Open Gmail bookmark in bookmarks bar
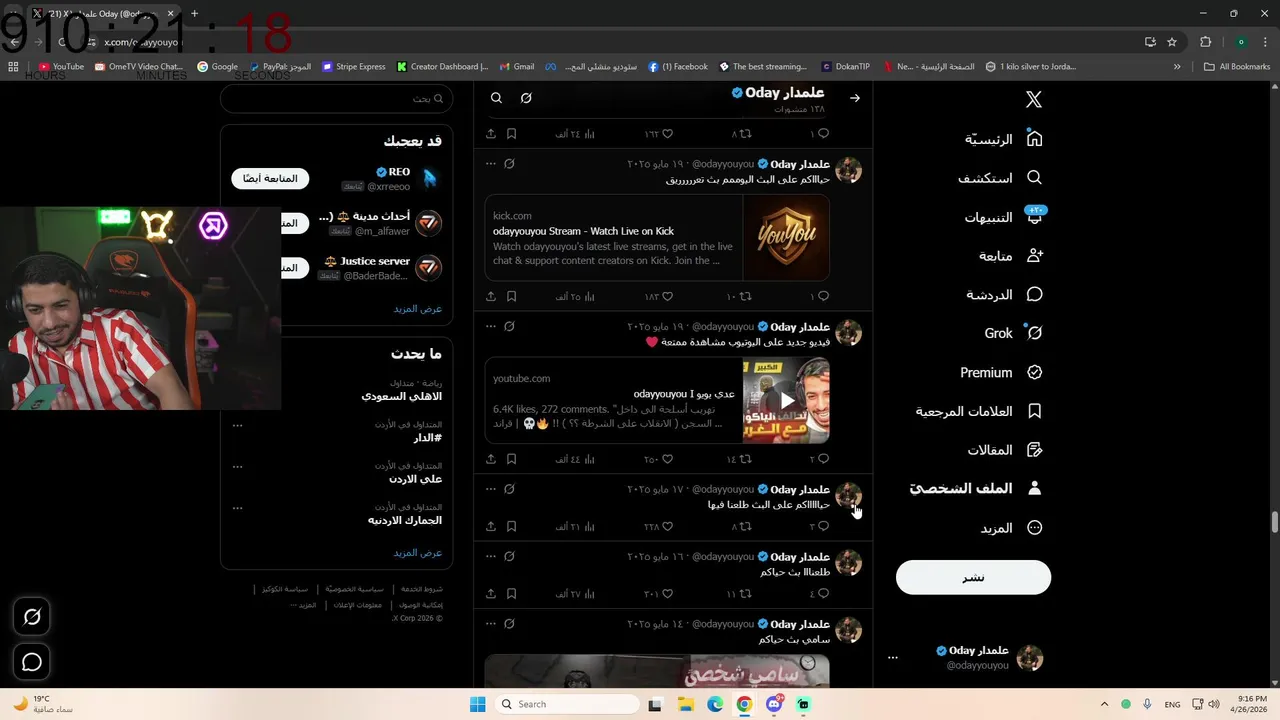Viewport: 1280px width, 720px height. (517, 66)
